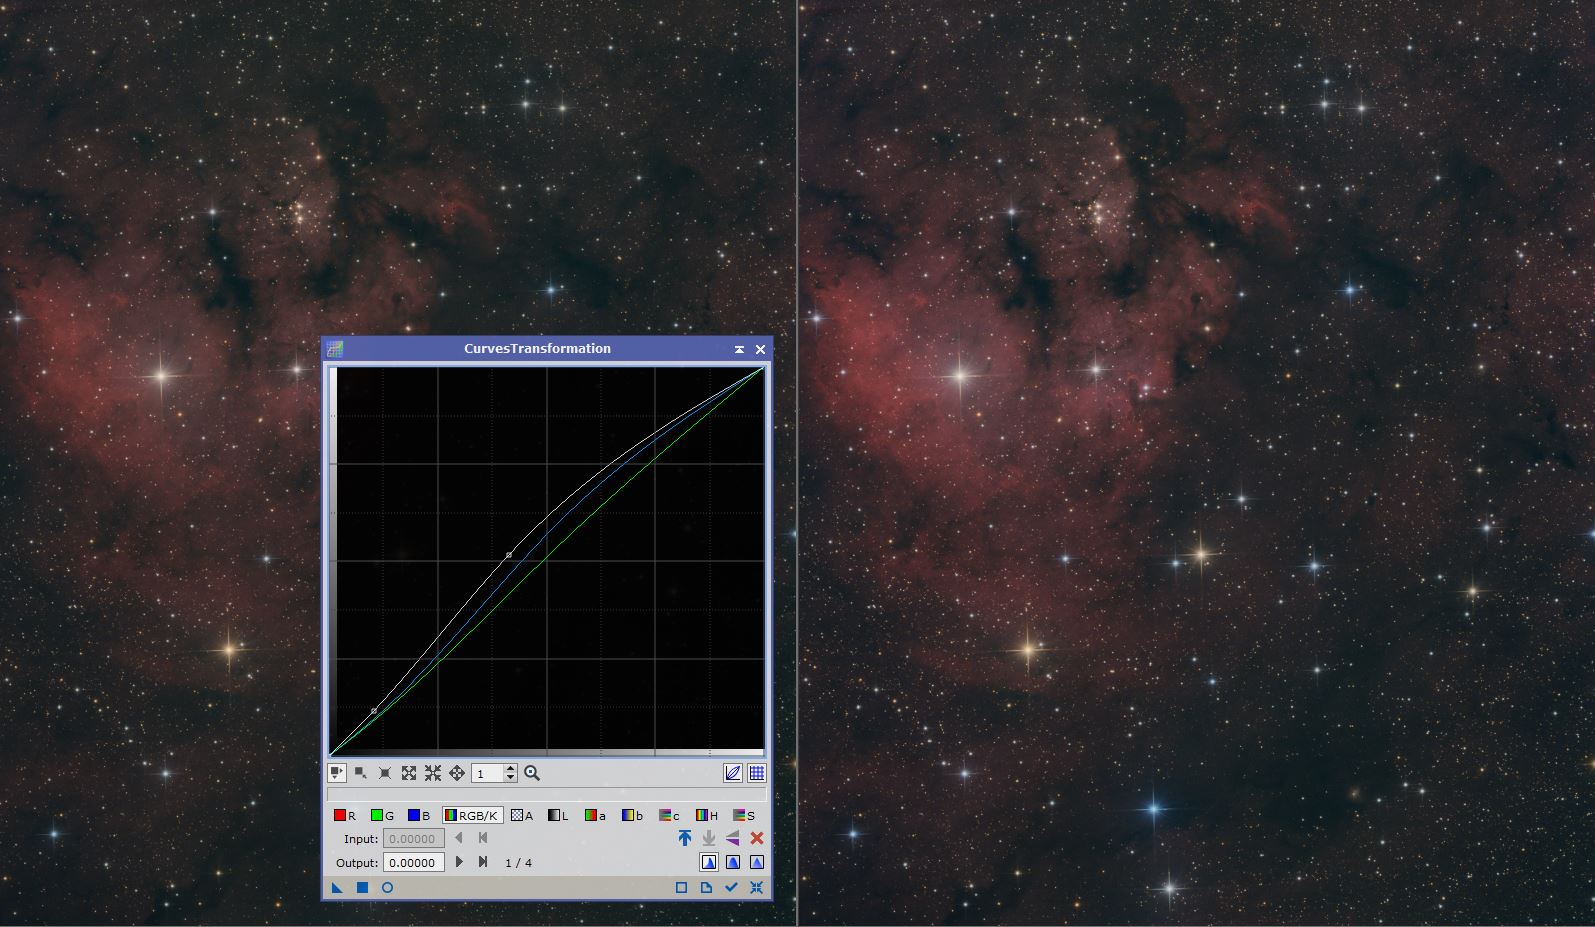1595x927 pixels.
Task: Open the select point dropdown button
Action: (x=361, y=773)
